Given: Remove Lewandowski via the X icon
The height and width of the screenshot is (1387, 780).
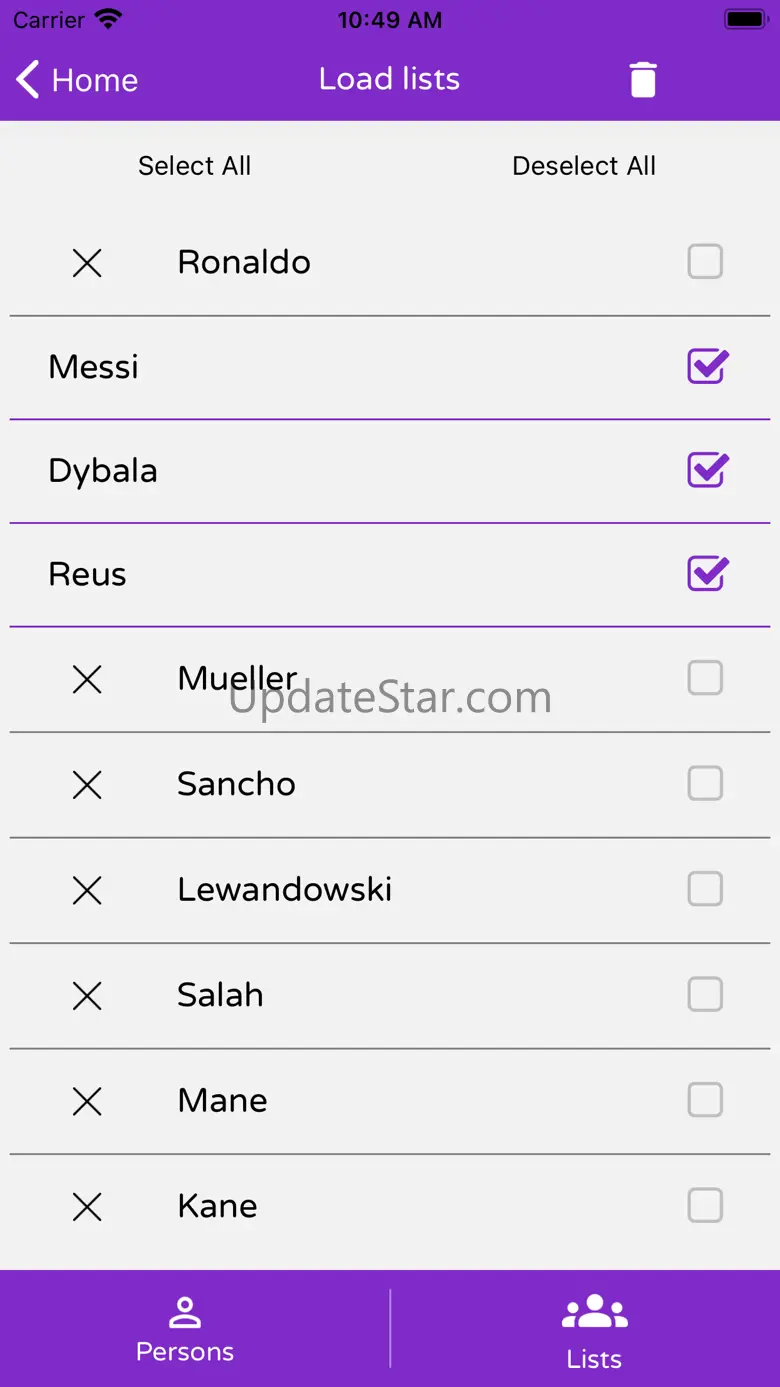Looking at the screenshot, I should click(x=88, y=890).
